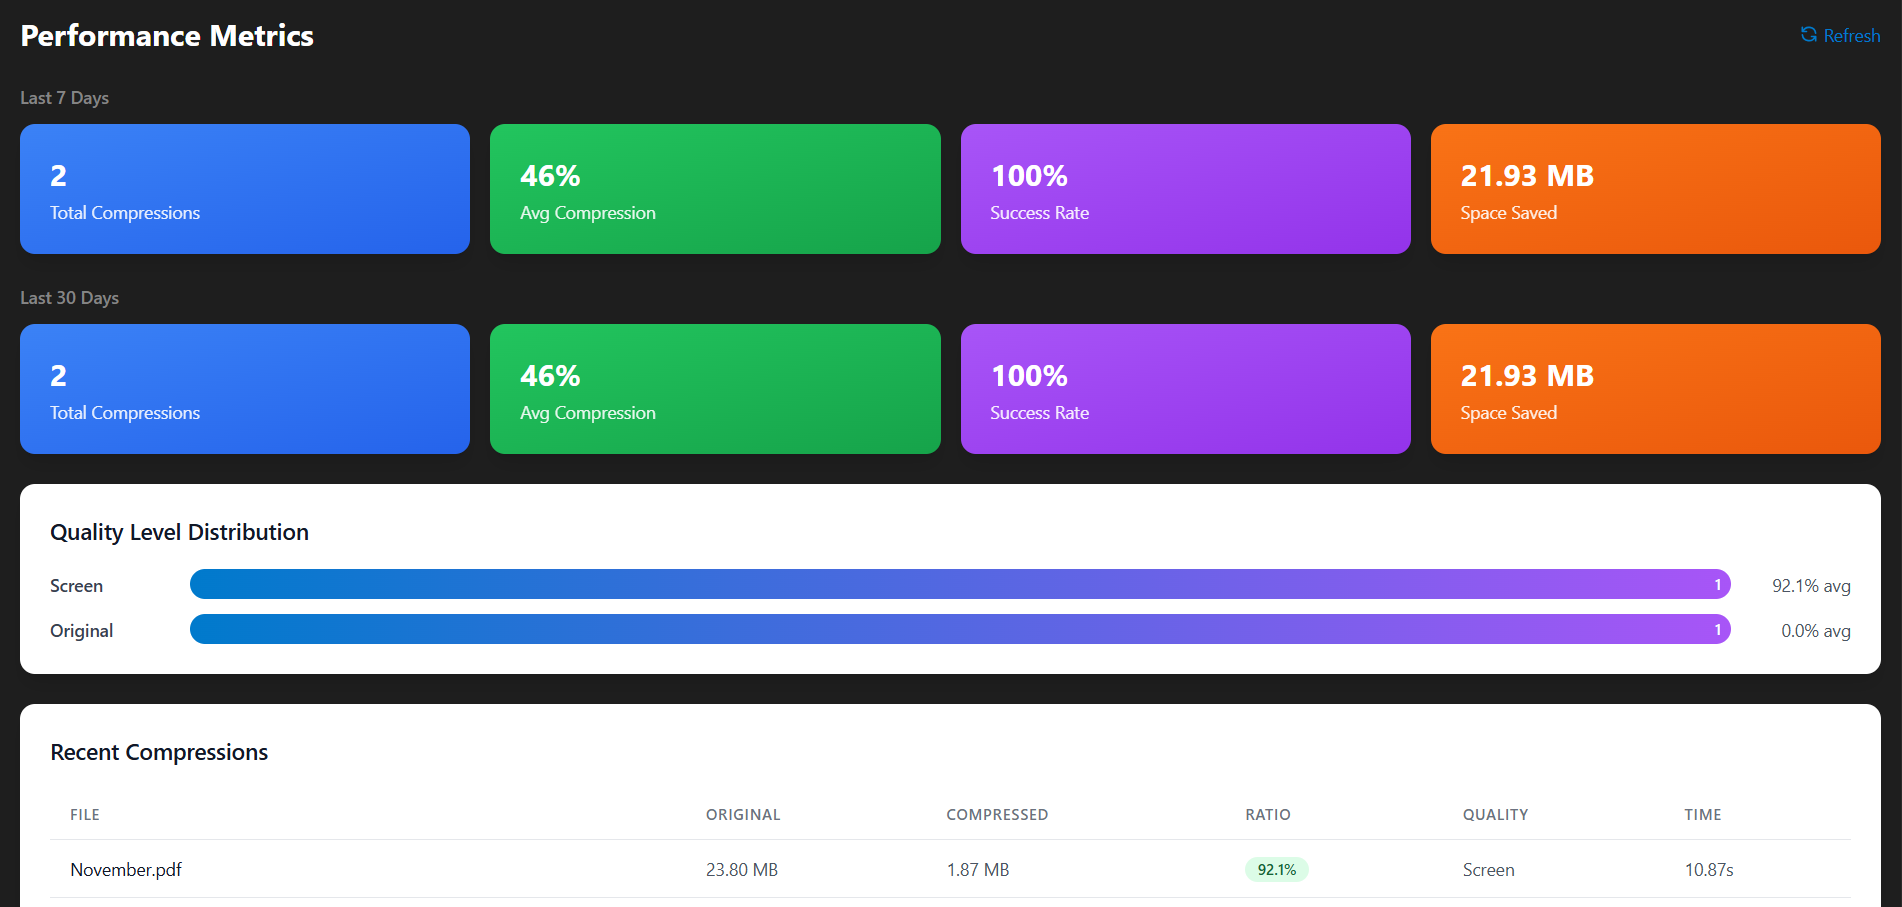Click the Screen quality distribution bar
Image resolution: width=1902 pixels, height=907 pixels.
click(960, 584)
